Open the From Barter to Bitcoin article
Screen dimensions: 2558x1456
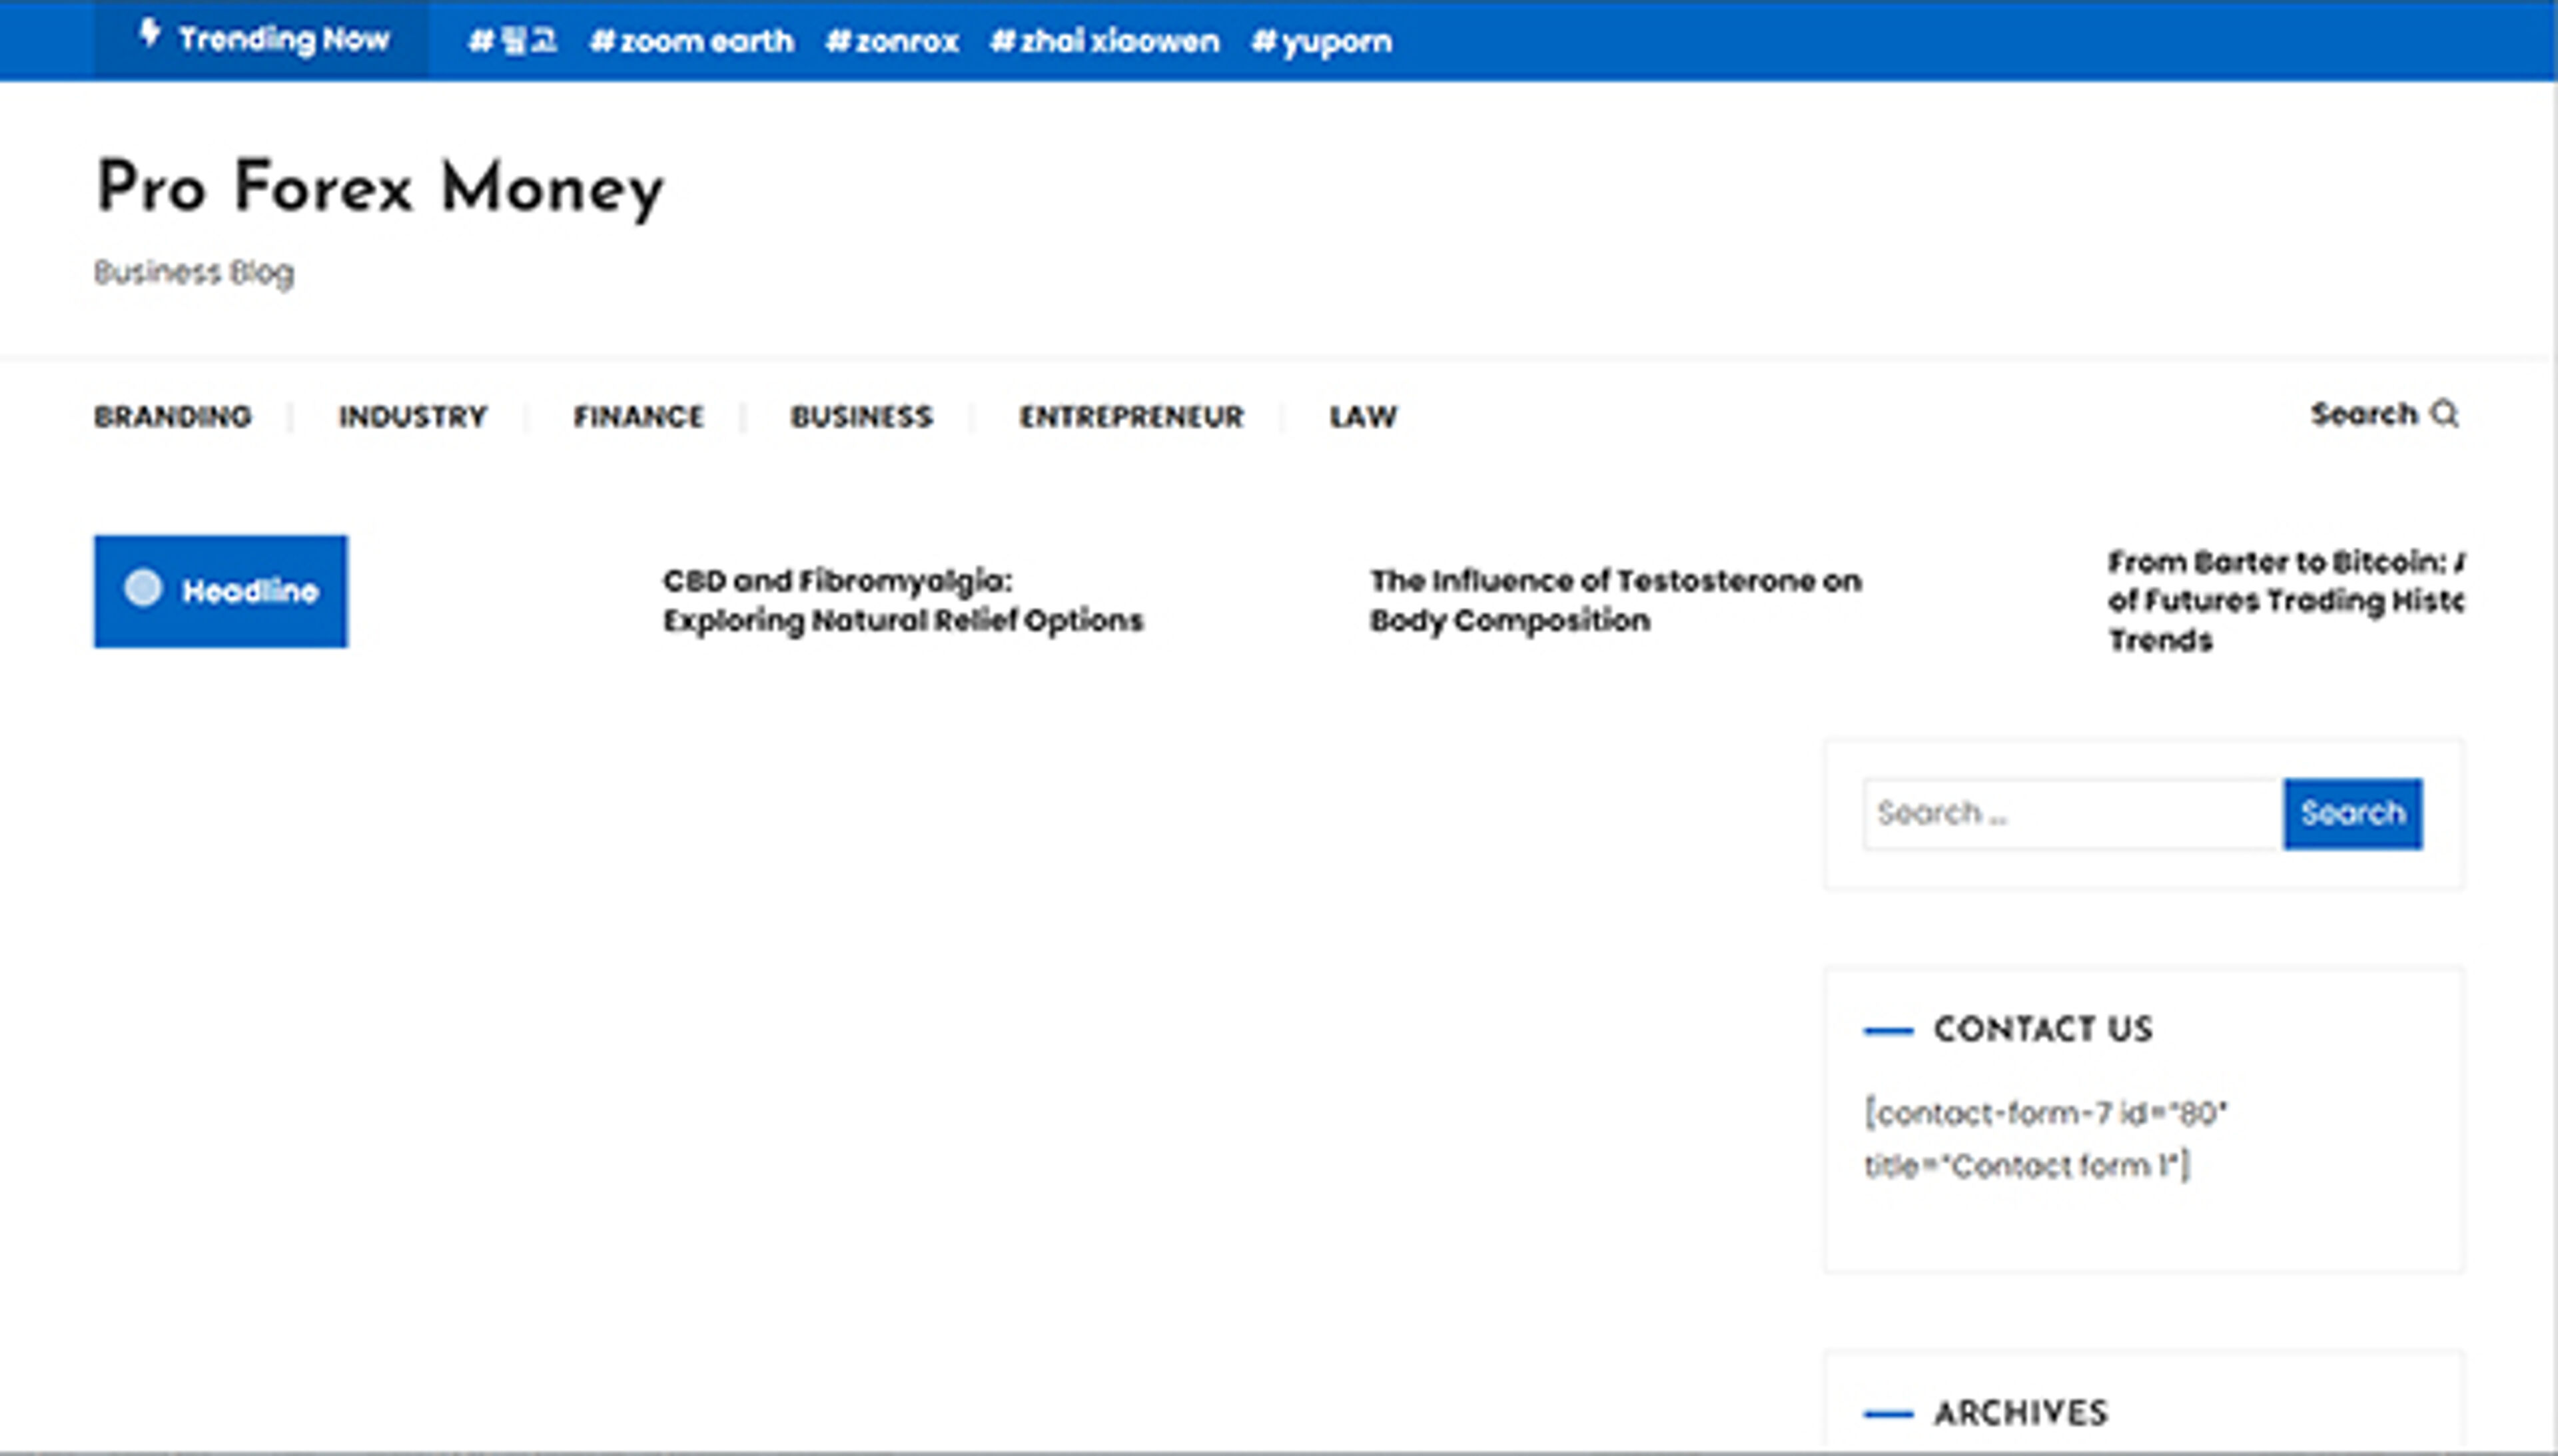pos(2290,600)
